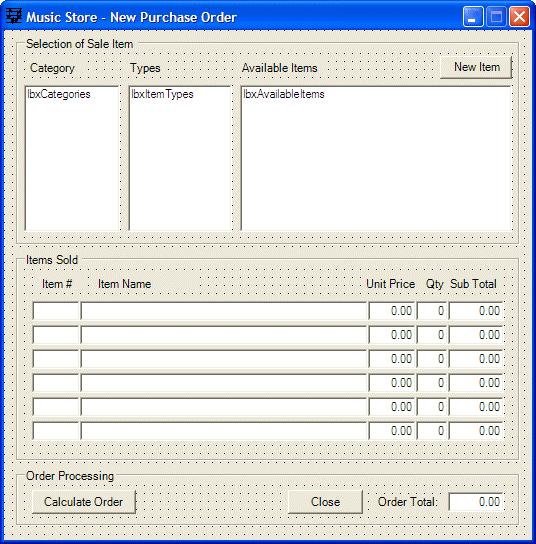This screenshot has width=536, height=544.
Task: Click the first row Unit Price field
Action: (x=392, y=311)
